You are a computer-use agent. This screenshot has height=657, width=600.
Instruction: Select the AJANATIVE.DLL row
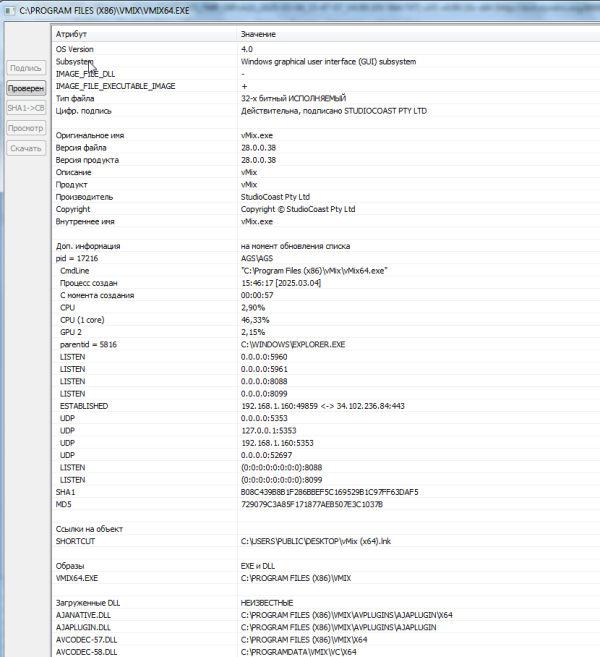(x=326, y=615)
